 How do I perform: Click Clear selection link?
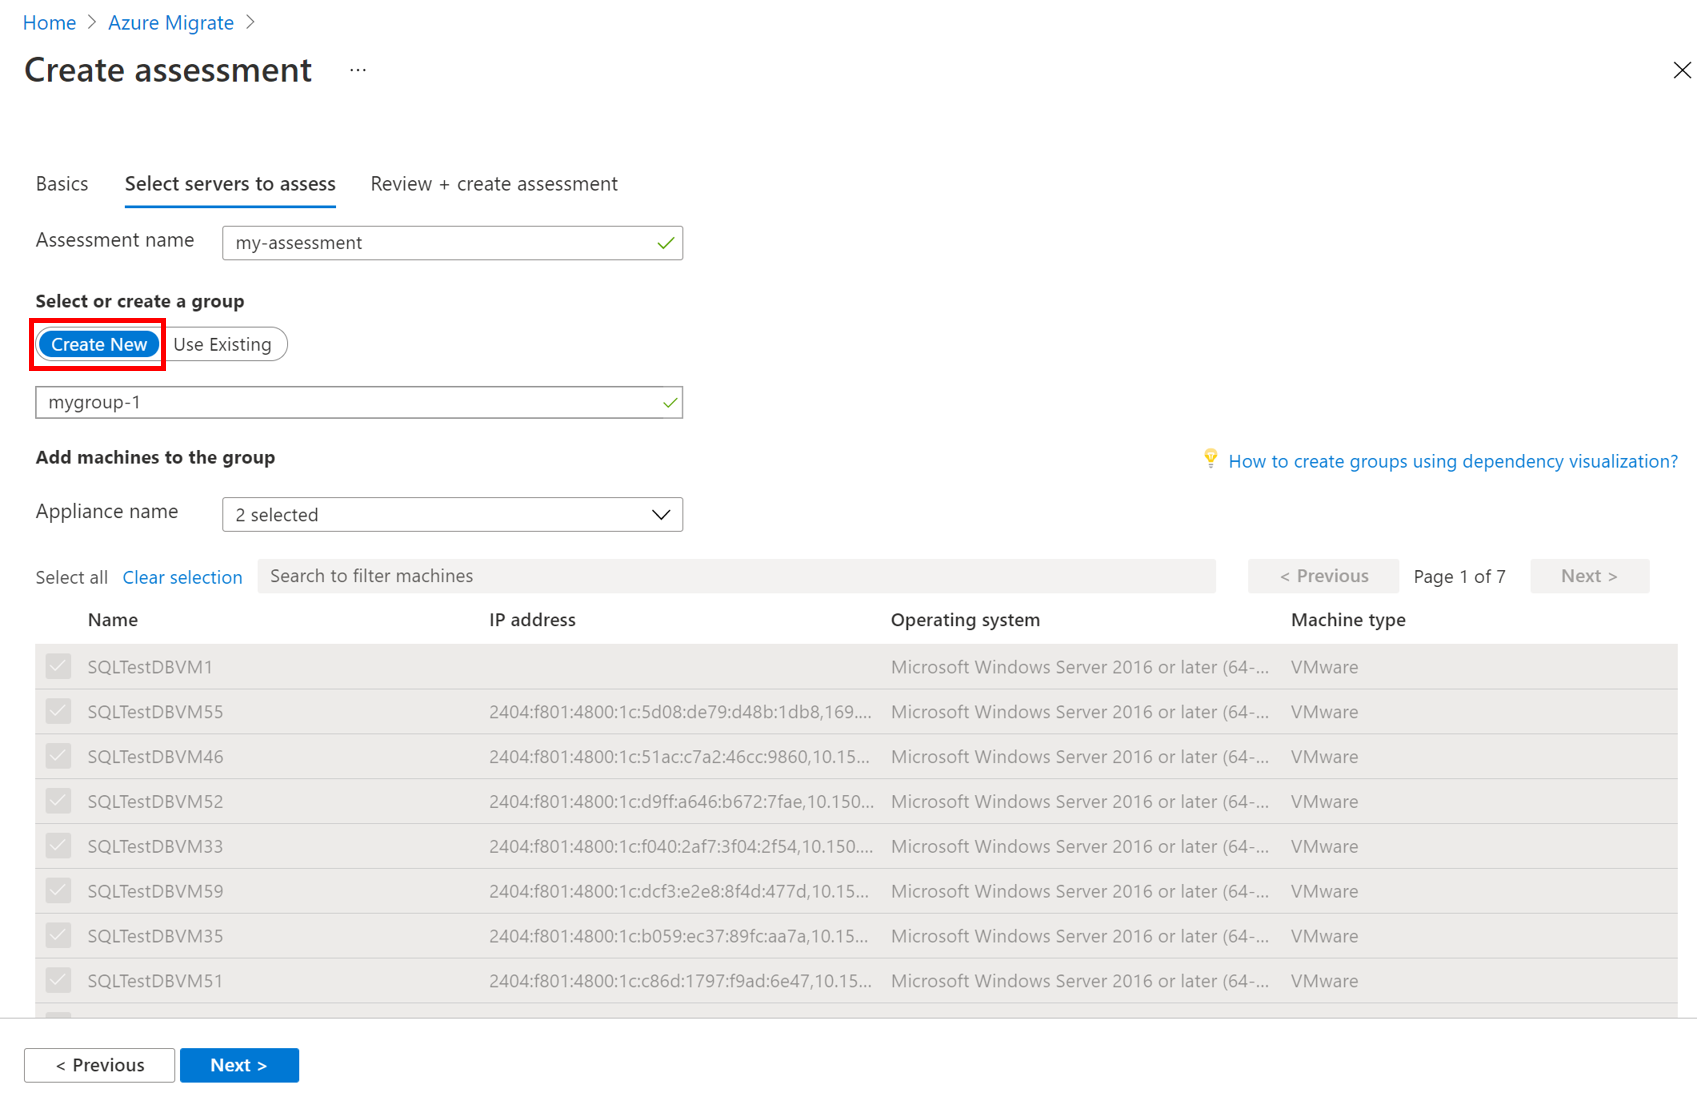[182, 577]
